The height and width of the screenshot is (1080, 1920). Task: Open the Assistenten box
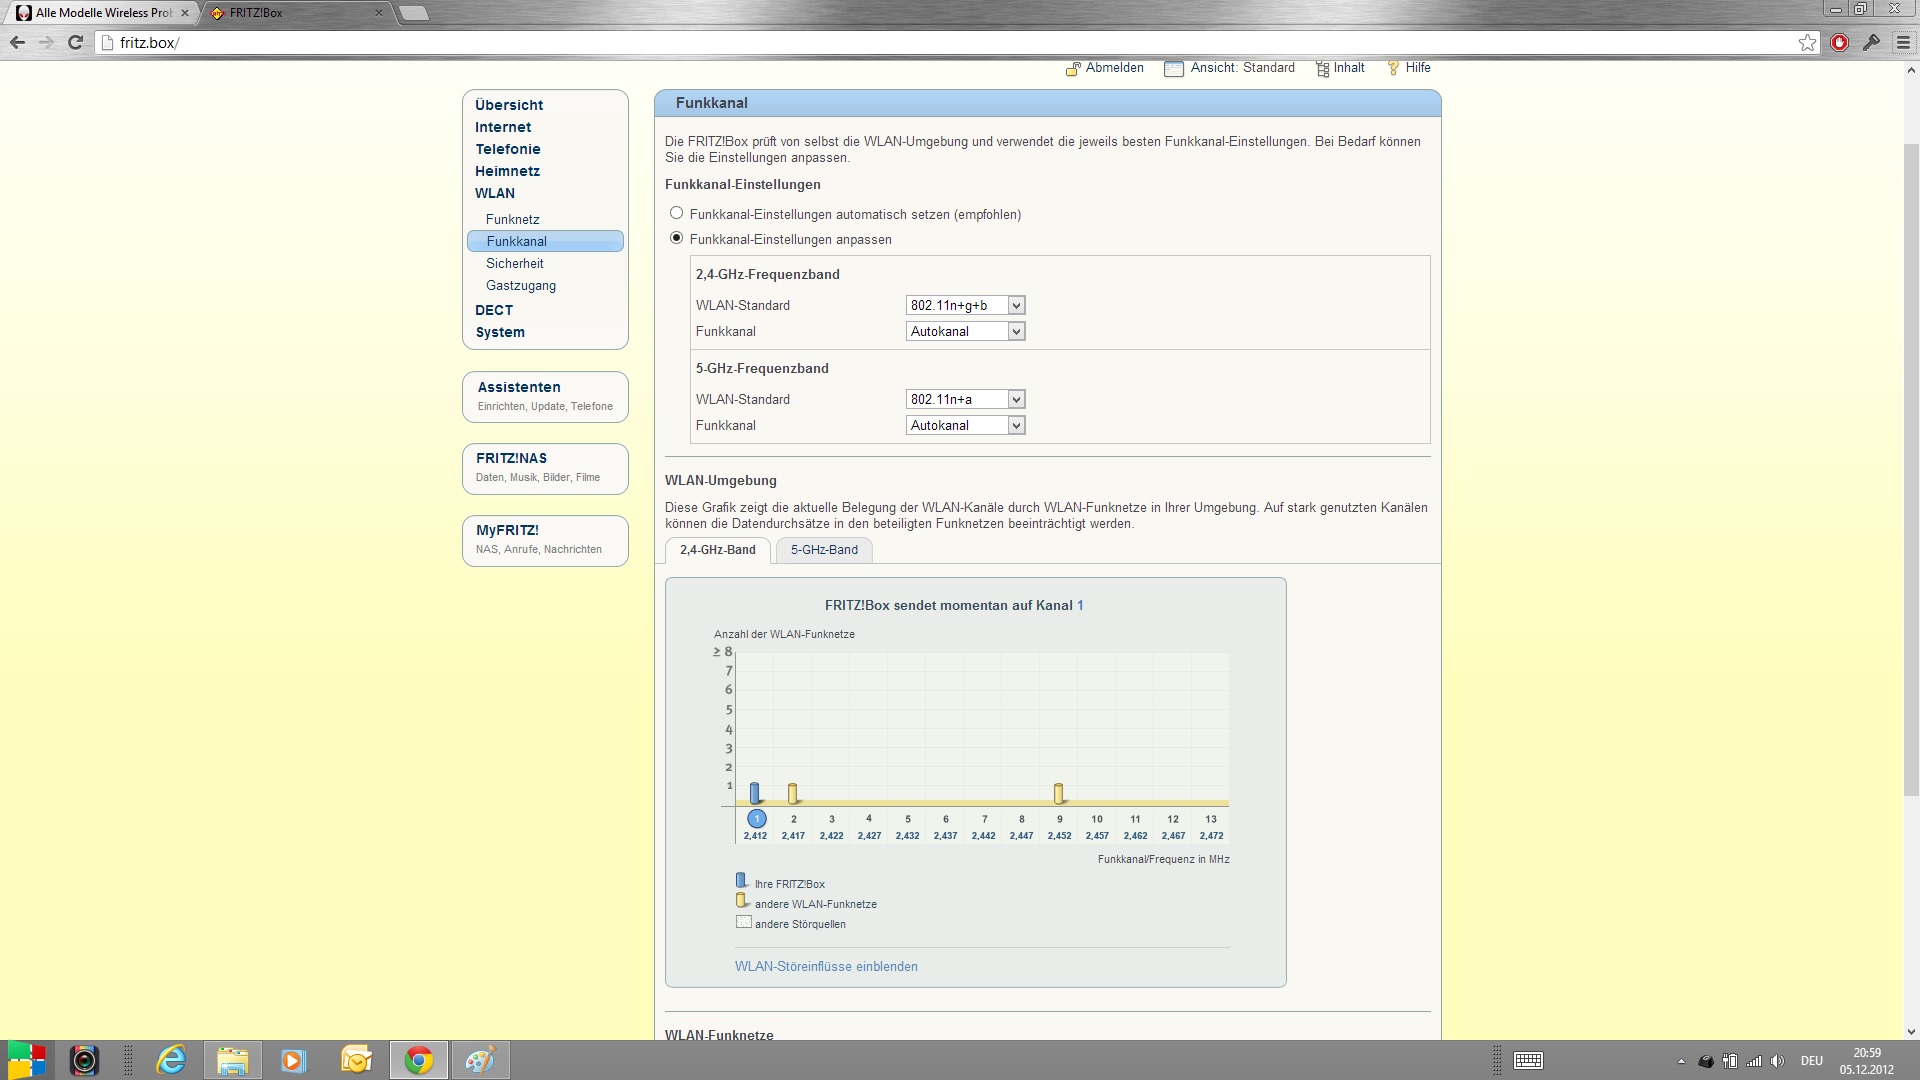(x=545, y=397)
